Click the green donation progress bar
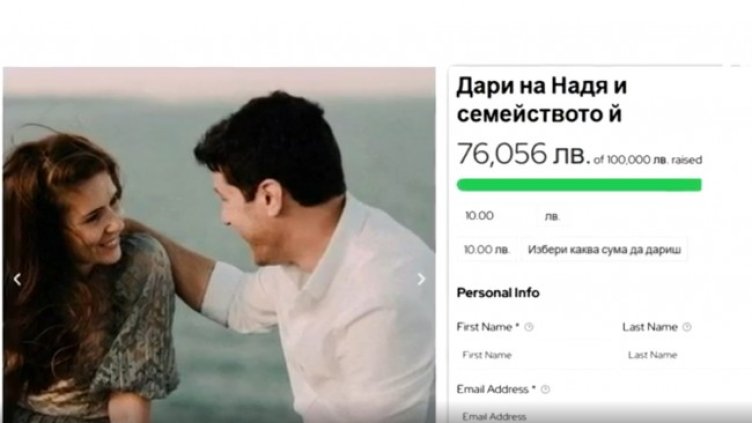Screen dimensions: 752x423 [579, 184]
